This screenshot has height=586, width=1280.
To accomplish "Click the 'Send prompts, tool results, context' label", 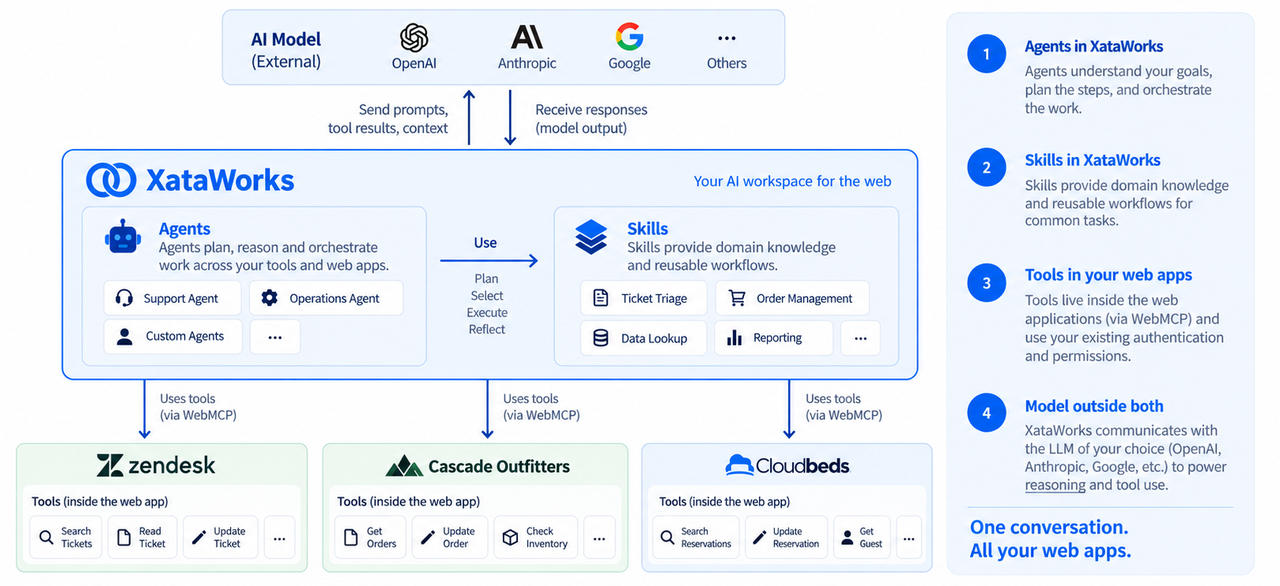I will 388,119.
